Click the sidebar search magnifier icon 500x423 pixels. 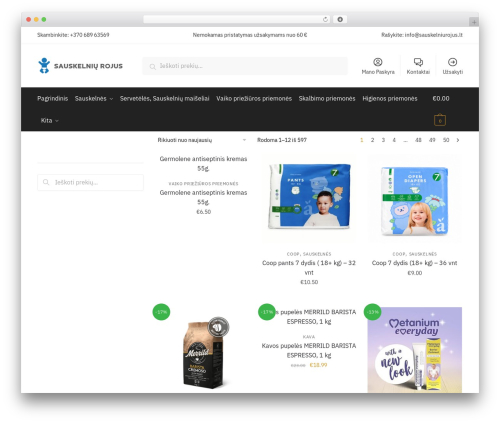point(46,182)
